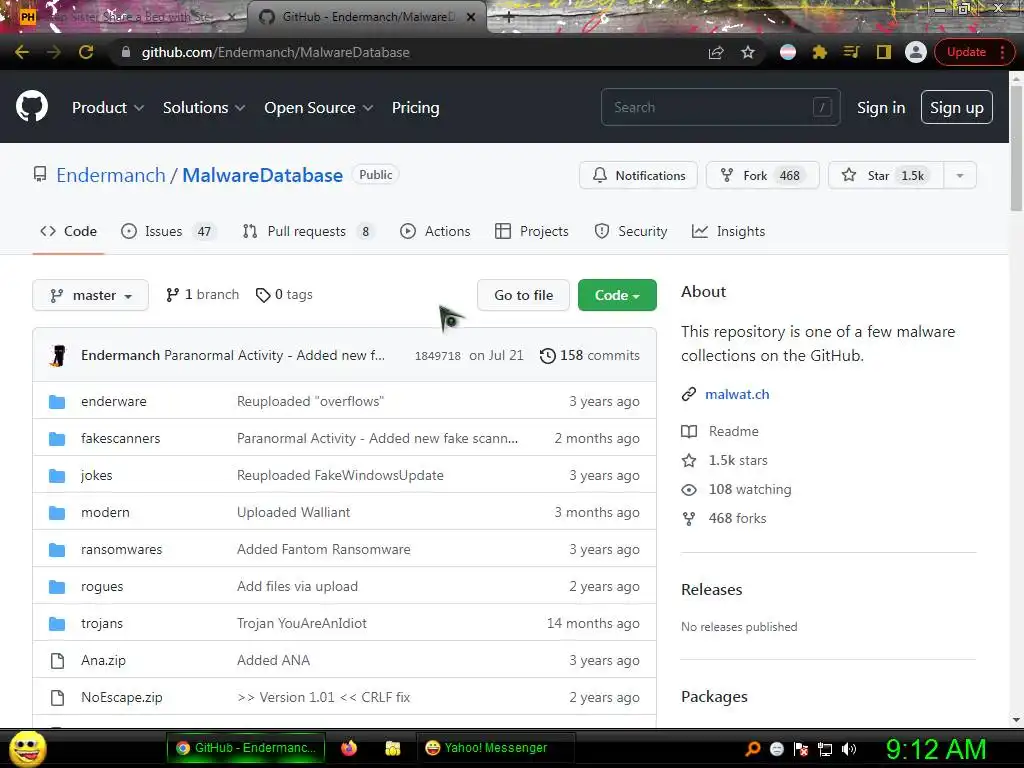Open the browser profile avatar icon
1024x768 pixels.
916,52
